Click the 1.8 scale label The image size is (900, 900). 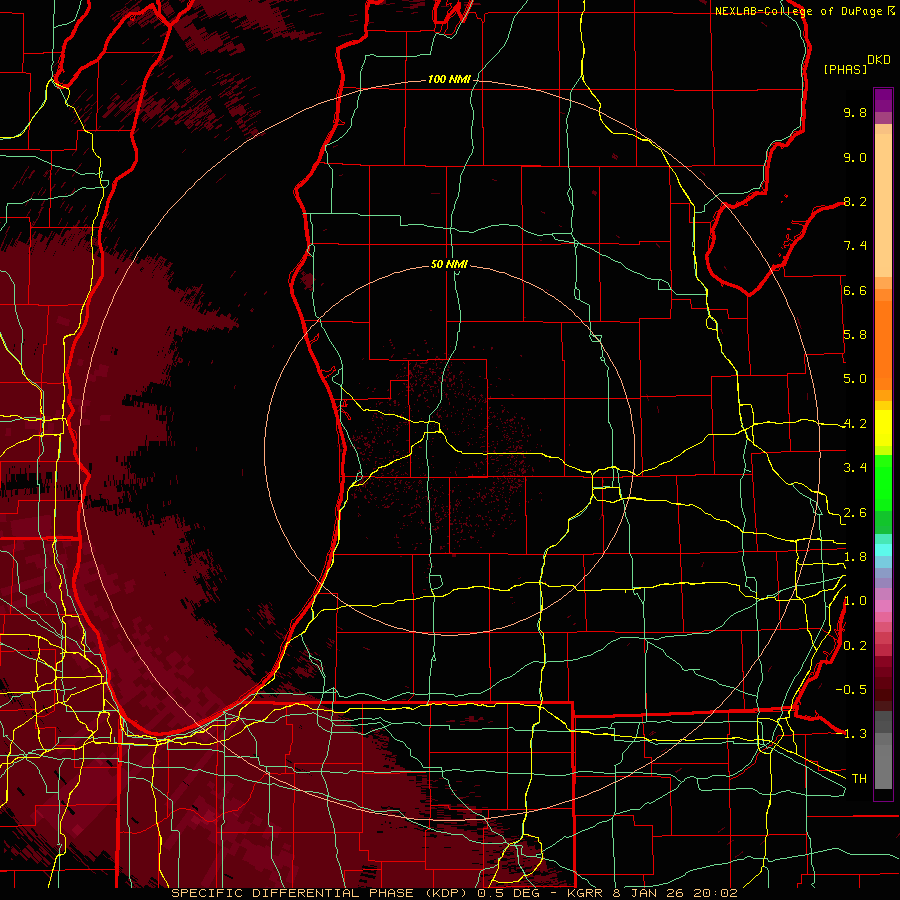pos(855,557)
